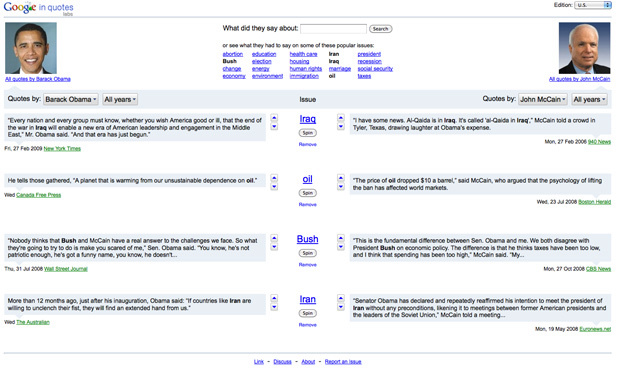Open the All years dropdown for Obama

(120, 99)
